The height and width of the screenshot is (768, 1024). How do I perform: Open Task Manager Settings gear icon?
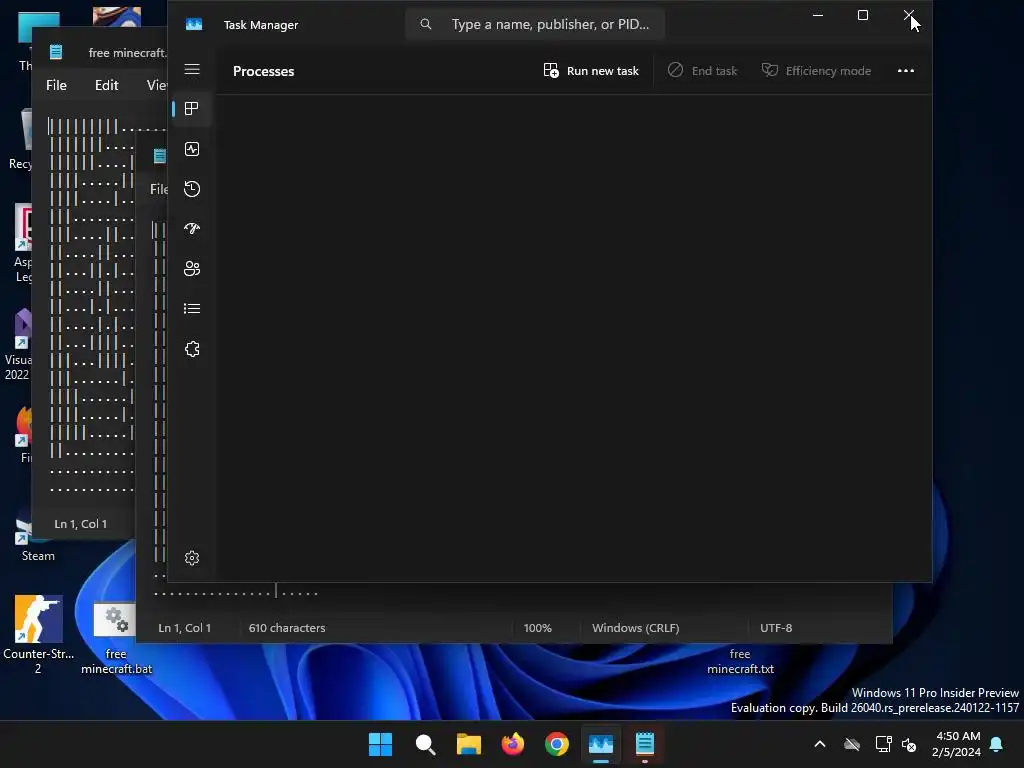[192, 558]
